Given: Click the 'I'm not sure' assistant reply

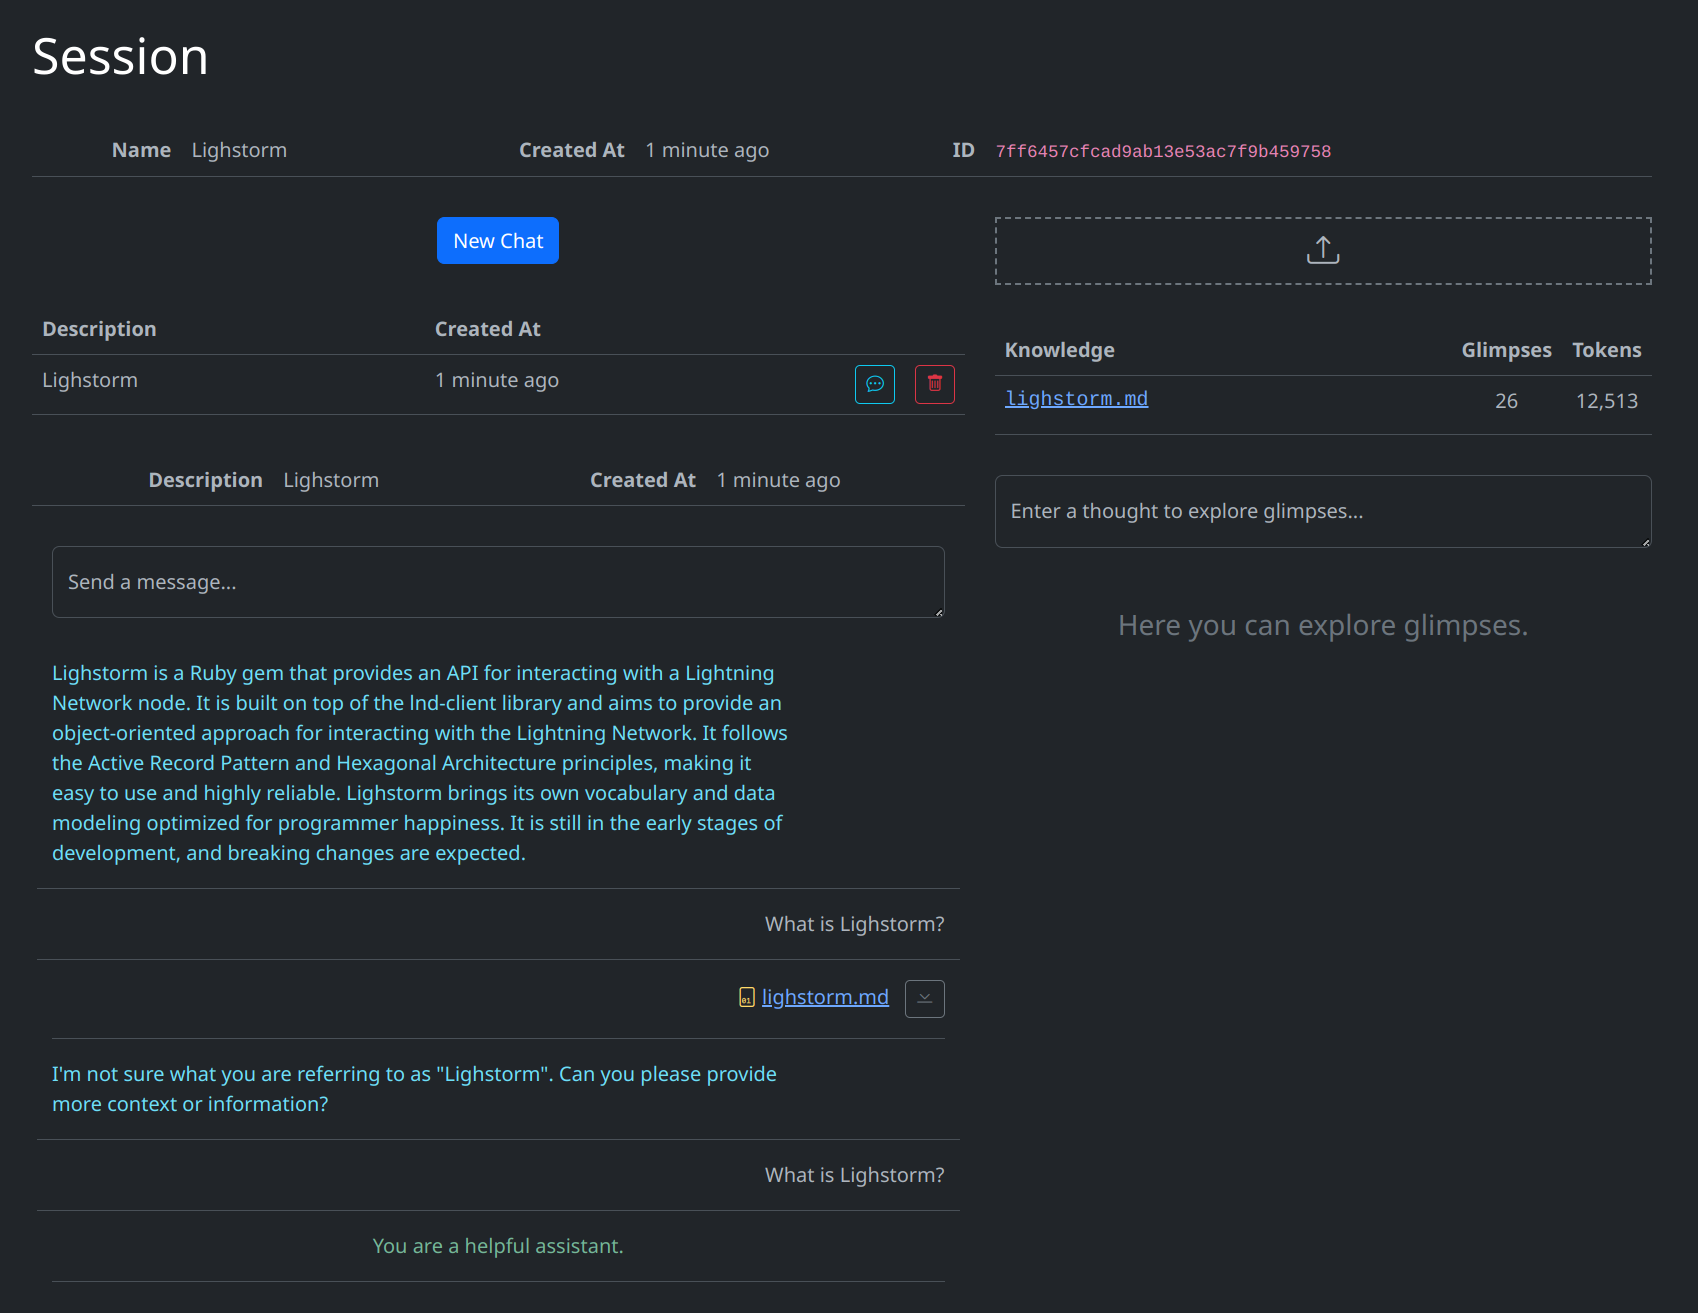Looking at the screenshot, I should tap(414, 1089).
